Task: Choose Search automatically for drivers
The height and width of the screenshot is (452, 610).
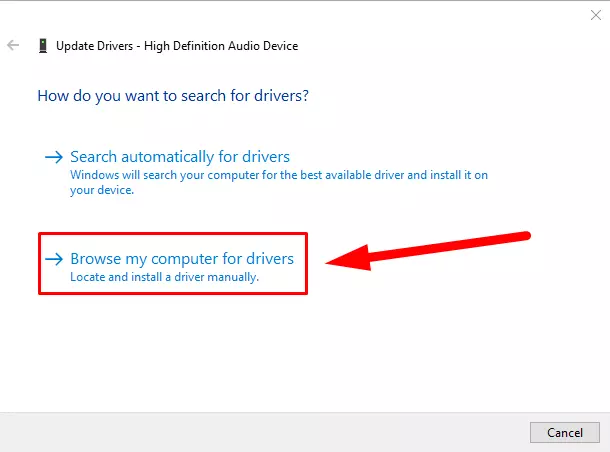Action: click(180, 157)
